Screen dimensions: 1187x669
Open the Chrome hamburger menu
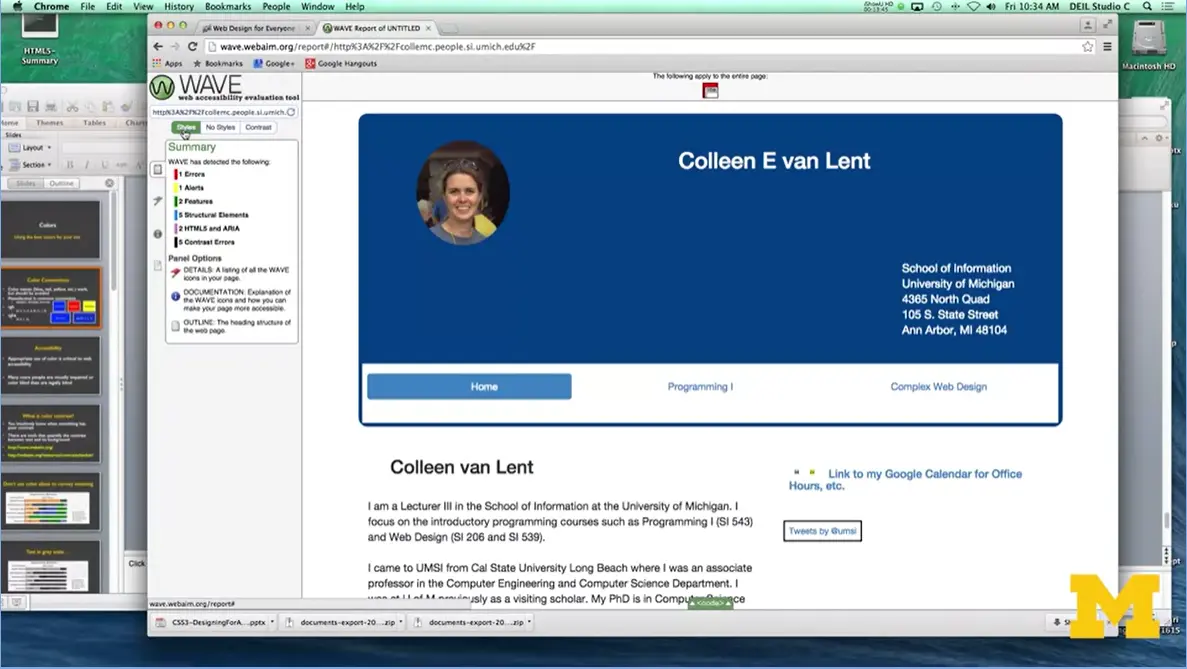point(1107,46)
